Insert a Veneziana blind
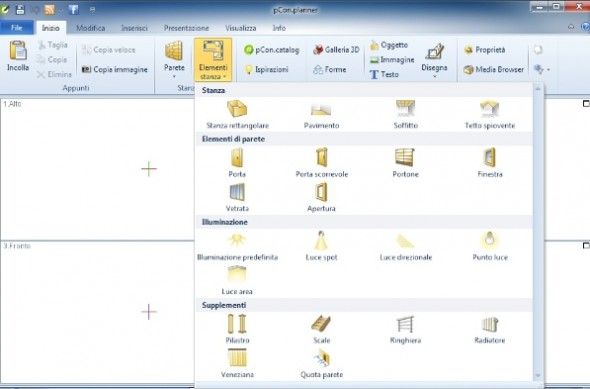The height and width of the screenshot is (389, 590). coord(237,363)
